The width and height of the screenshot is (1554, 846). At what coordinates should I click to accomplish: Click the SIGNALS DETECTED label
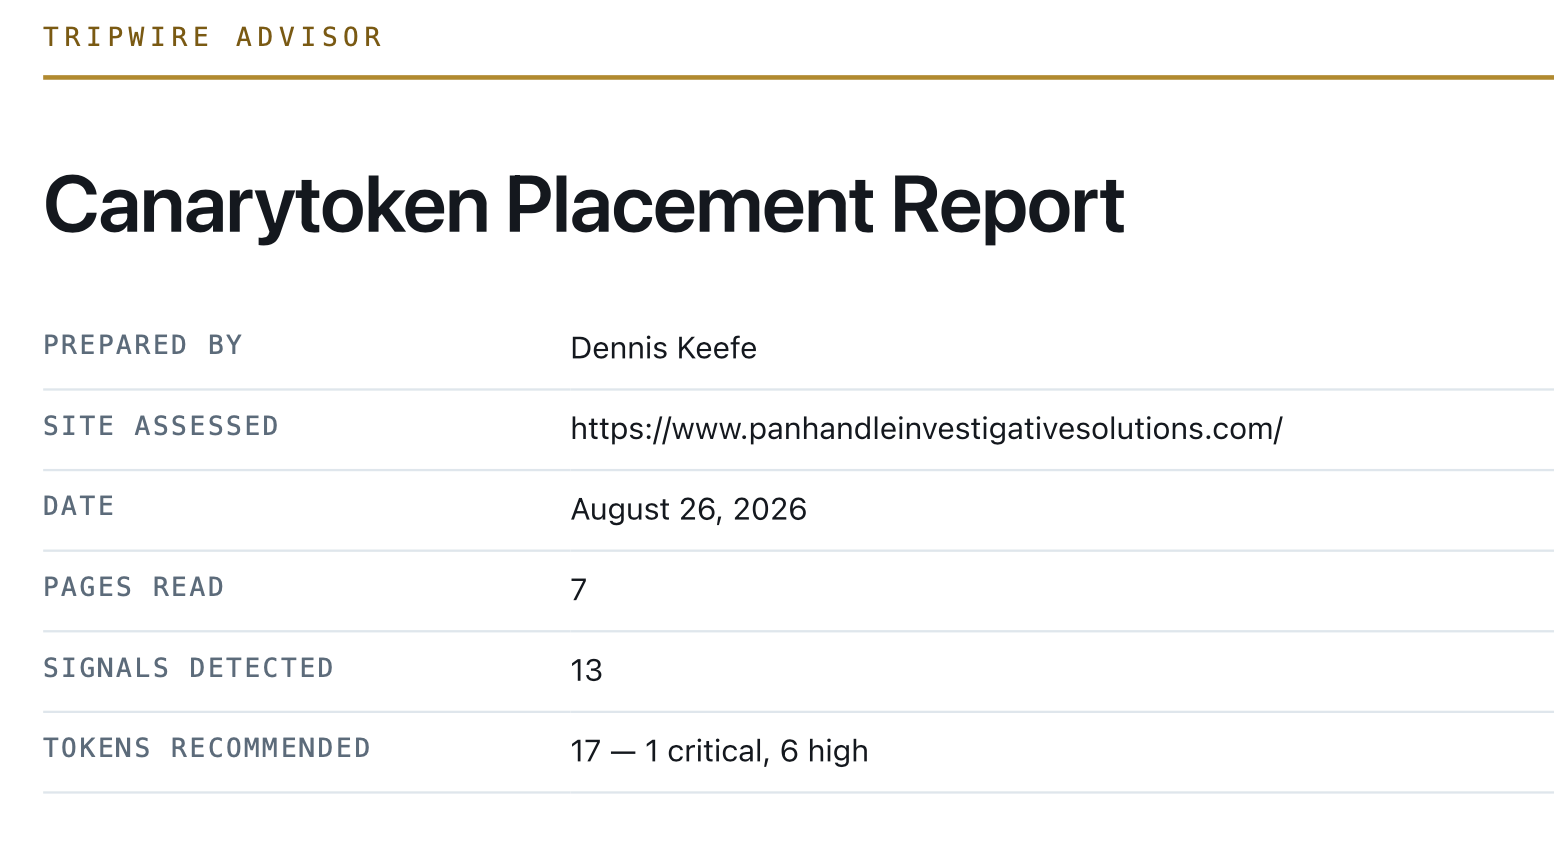coord(188,668)
